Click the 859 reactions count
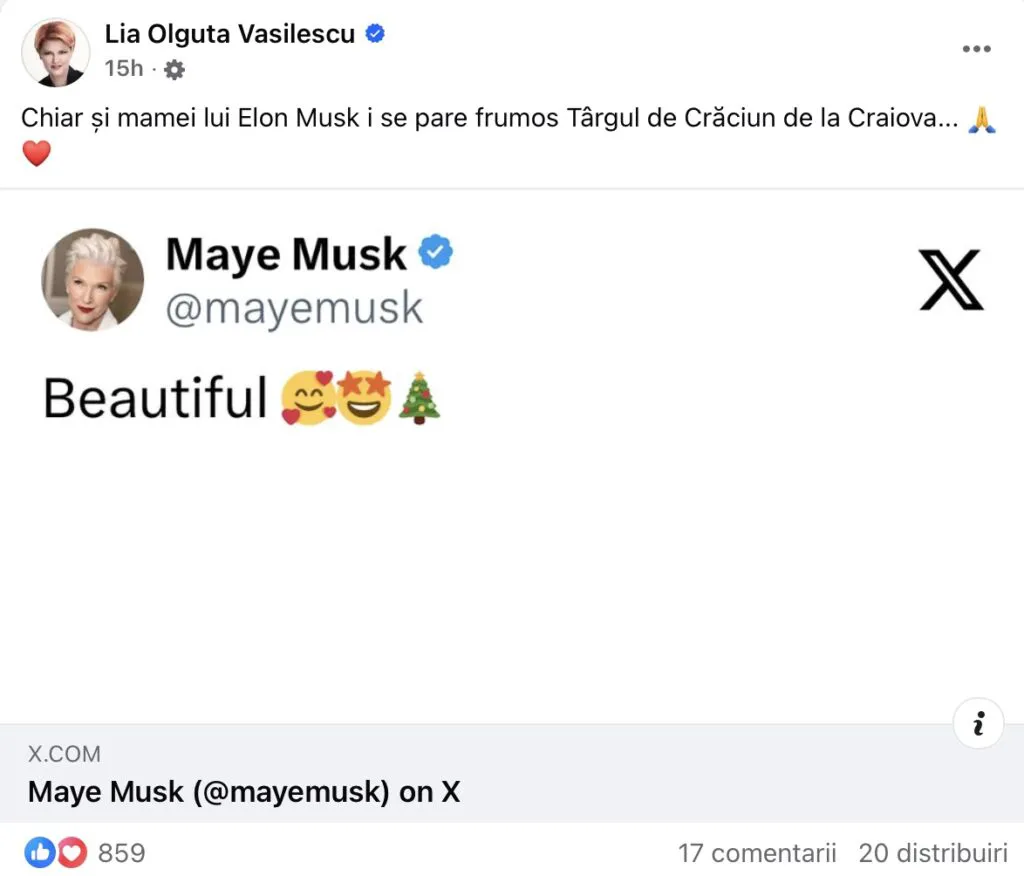 [120, 852]
